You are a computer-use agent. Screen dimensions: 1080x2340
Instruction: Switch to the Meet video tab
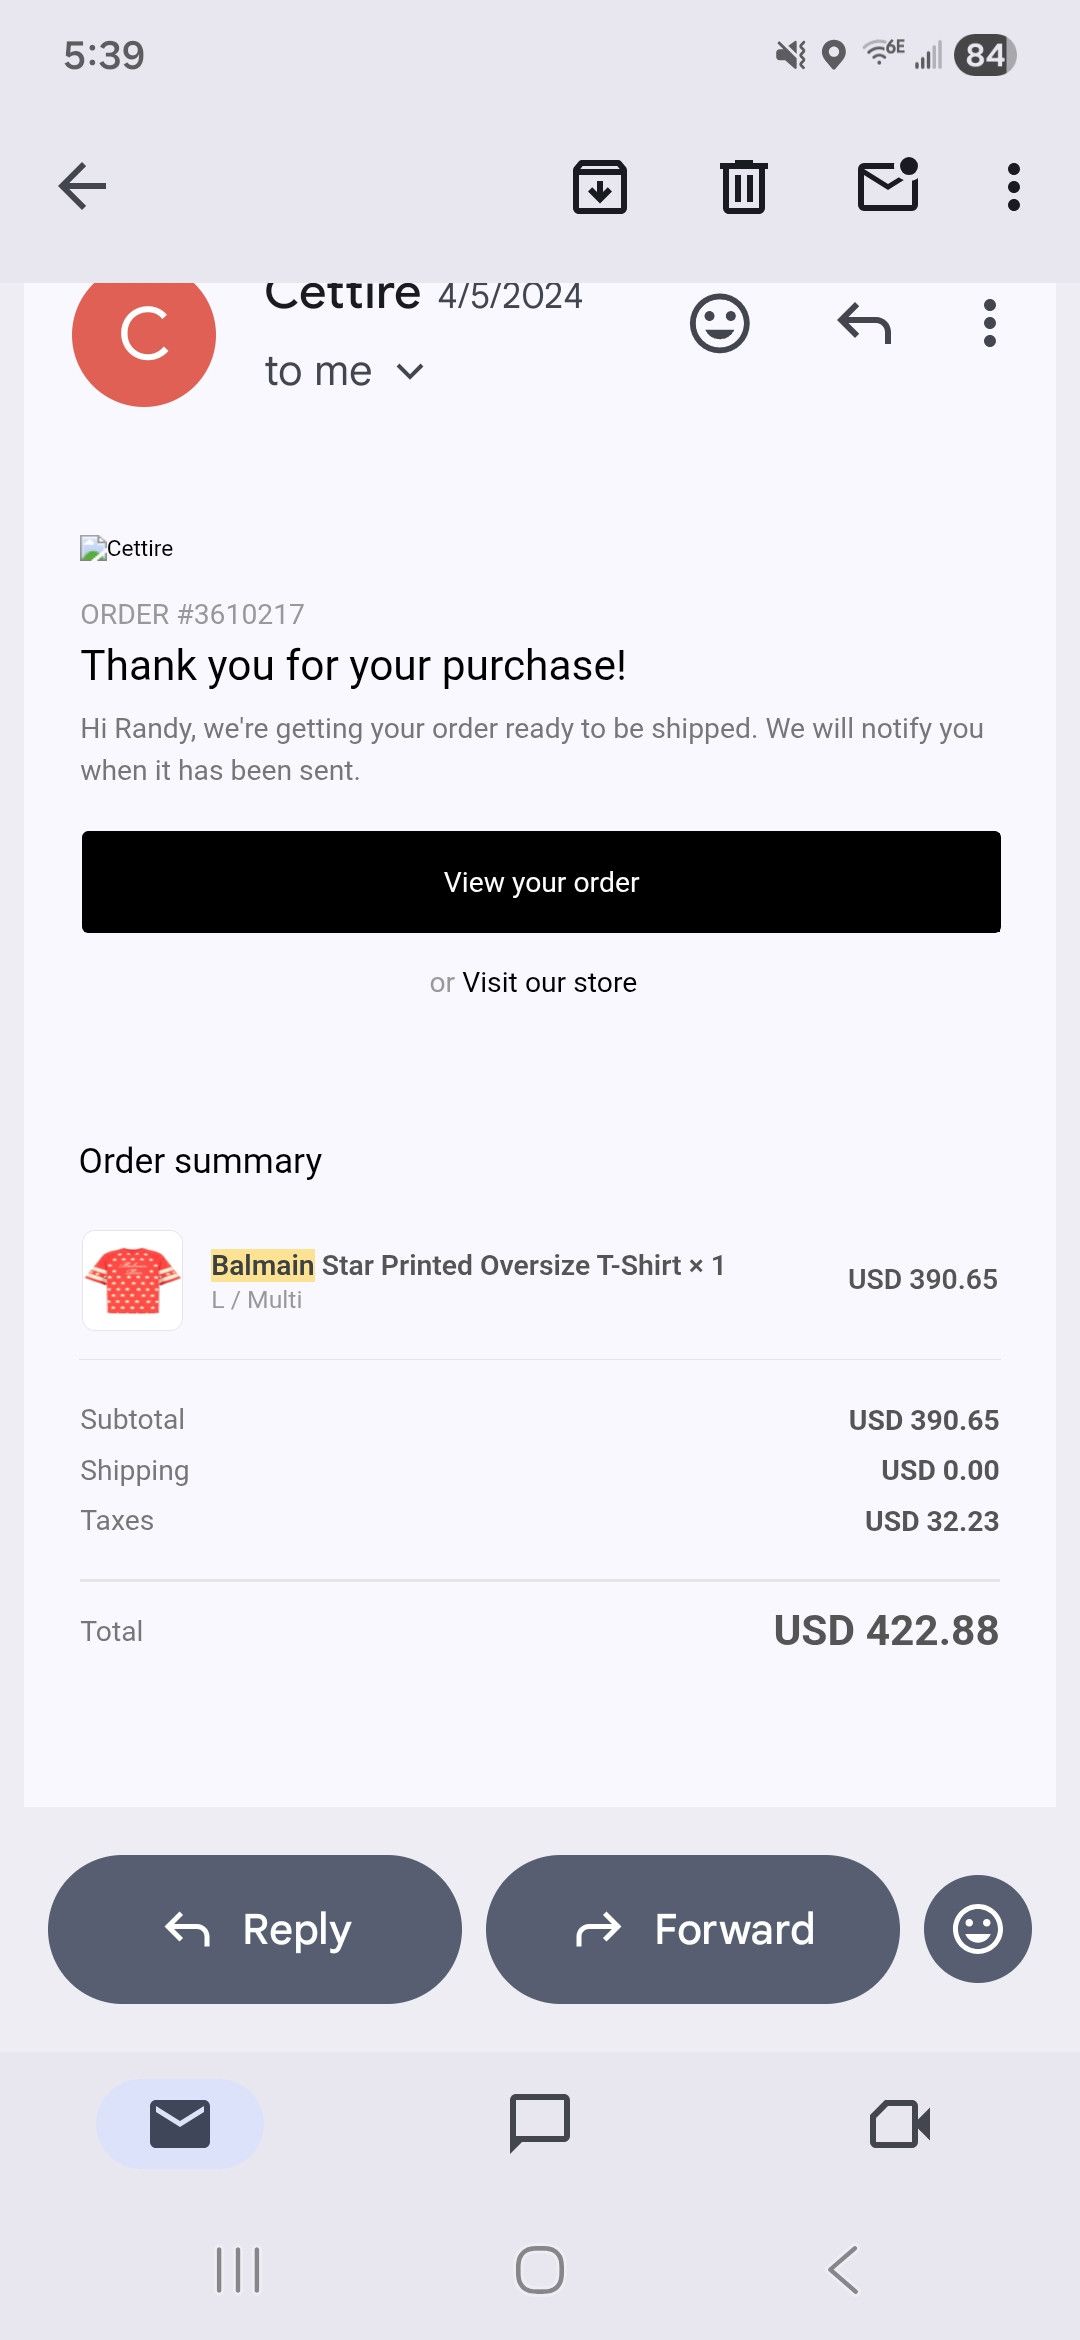900,2124
